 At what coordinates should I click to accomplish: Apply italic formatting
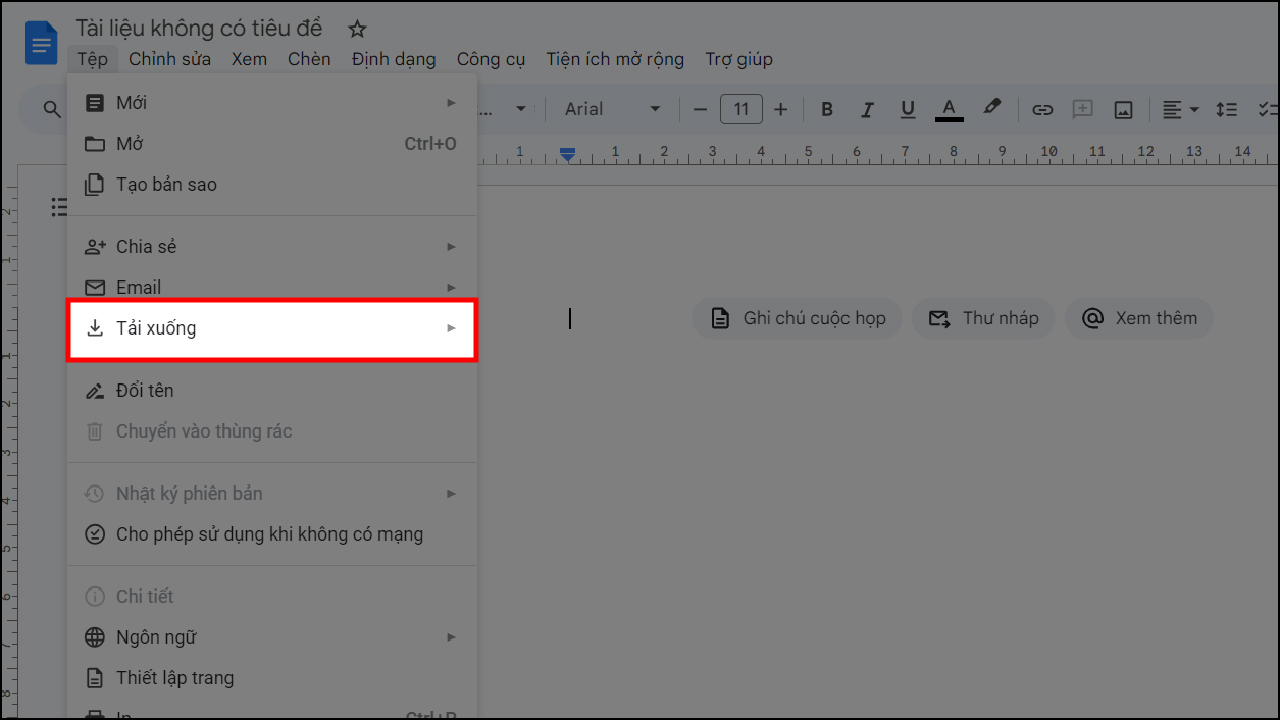click(x=867, y=109)
